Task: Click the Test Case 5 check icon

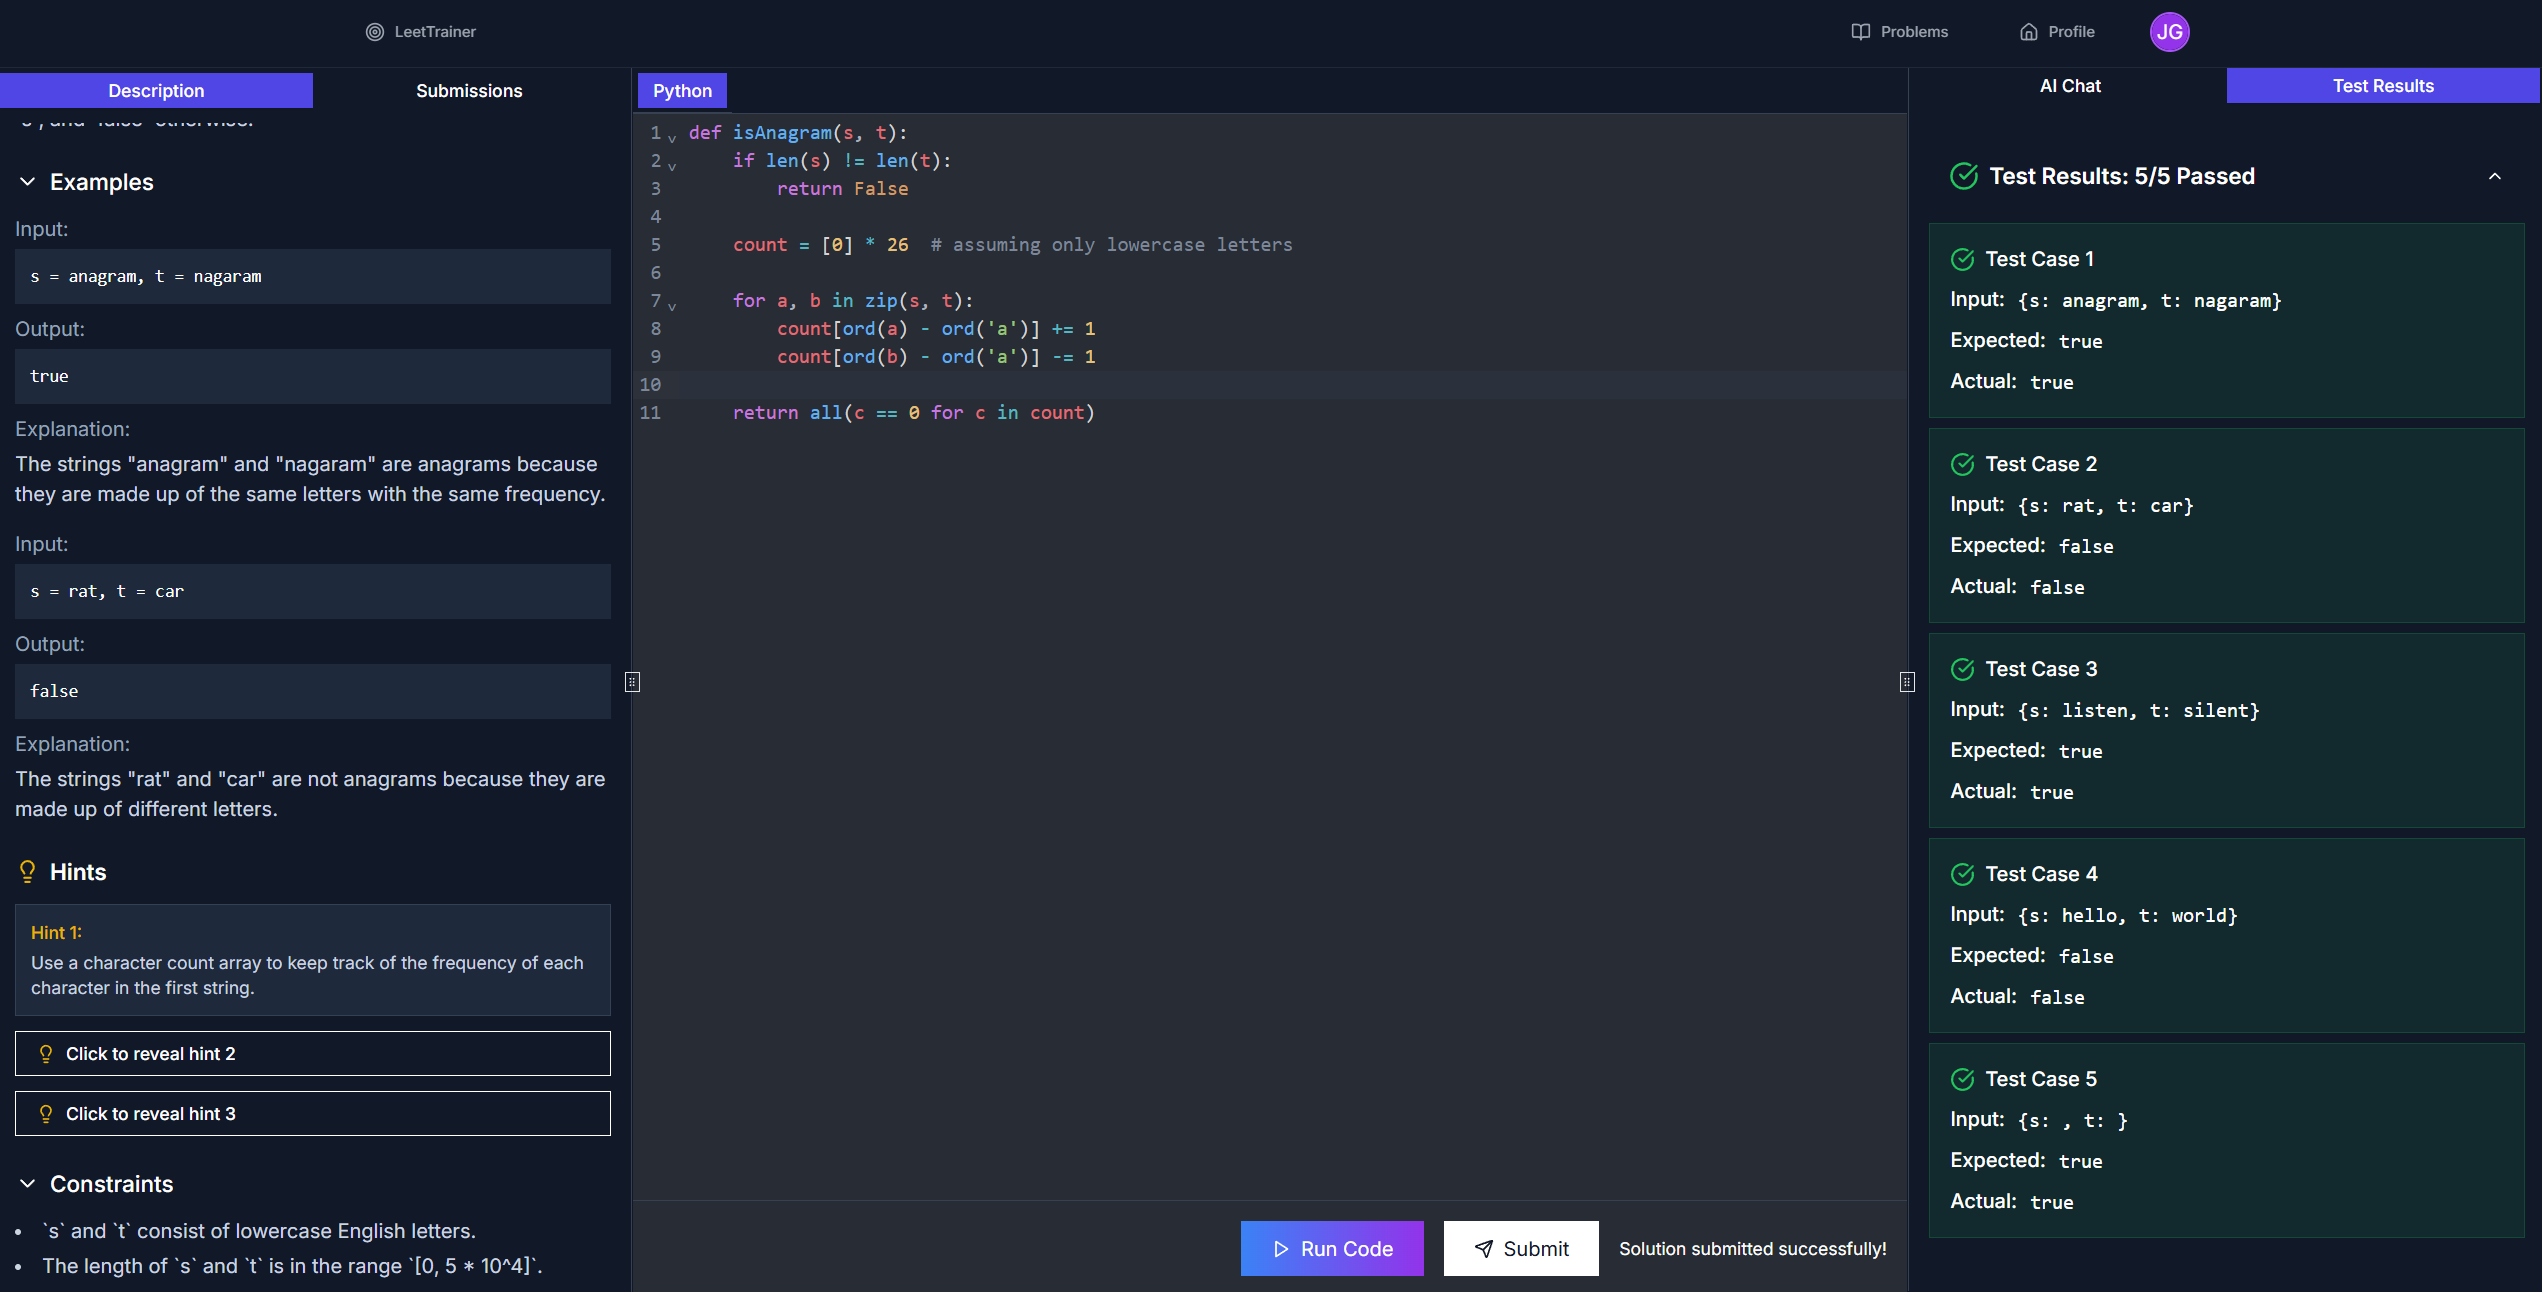Action: [x=1963, y=1080]
